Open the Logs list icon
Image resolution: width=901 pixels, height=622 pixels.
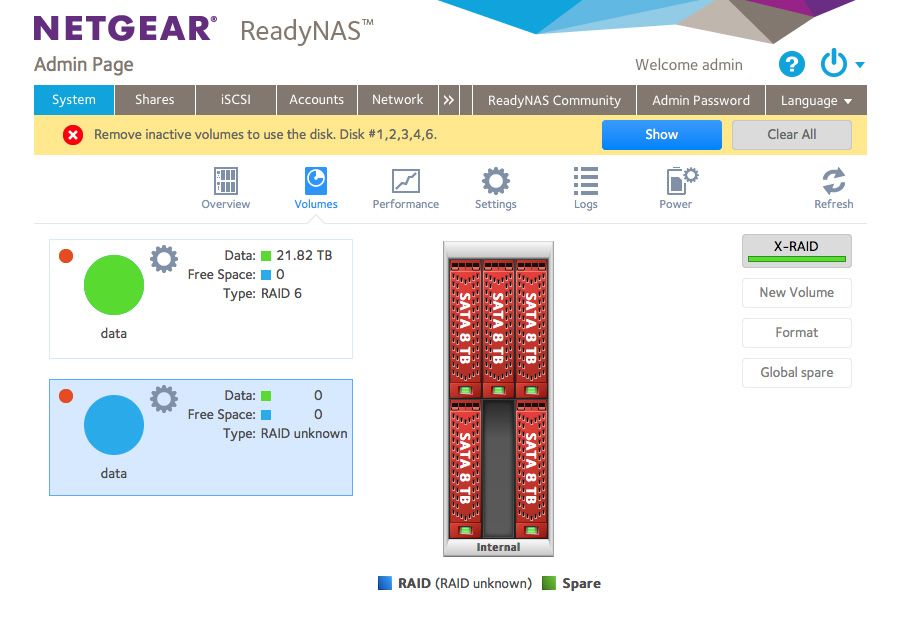(586, 188)
